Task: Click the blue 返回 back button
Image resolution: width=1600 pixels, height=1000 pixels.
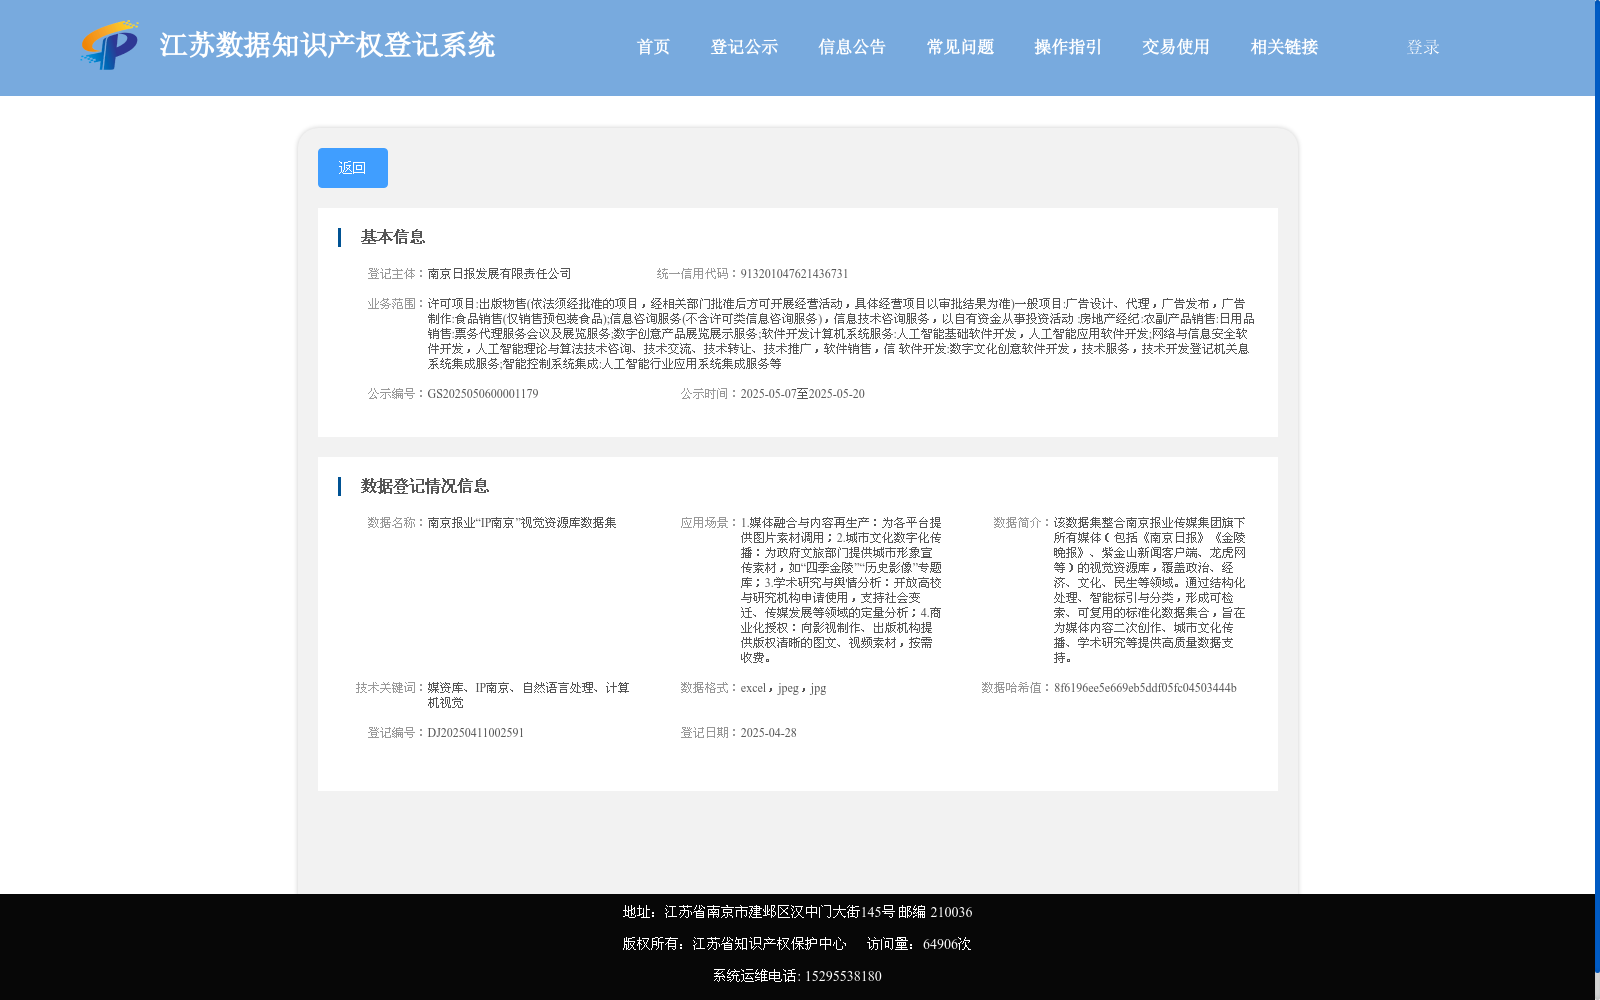Action: (353, 168)
